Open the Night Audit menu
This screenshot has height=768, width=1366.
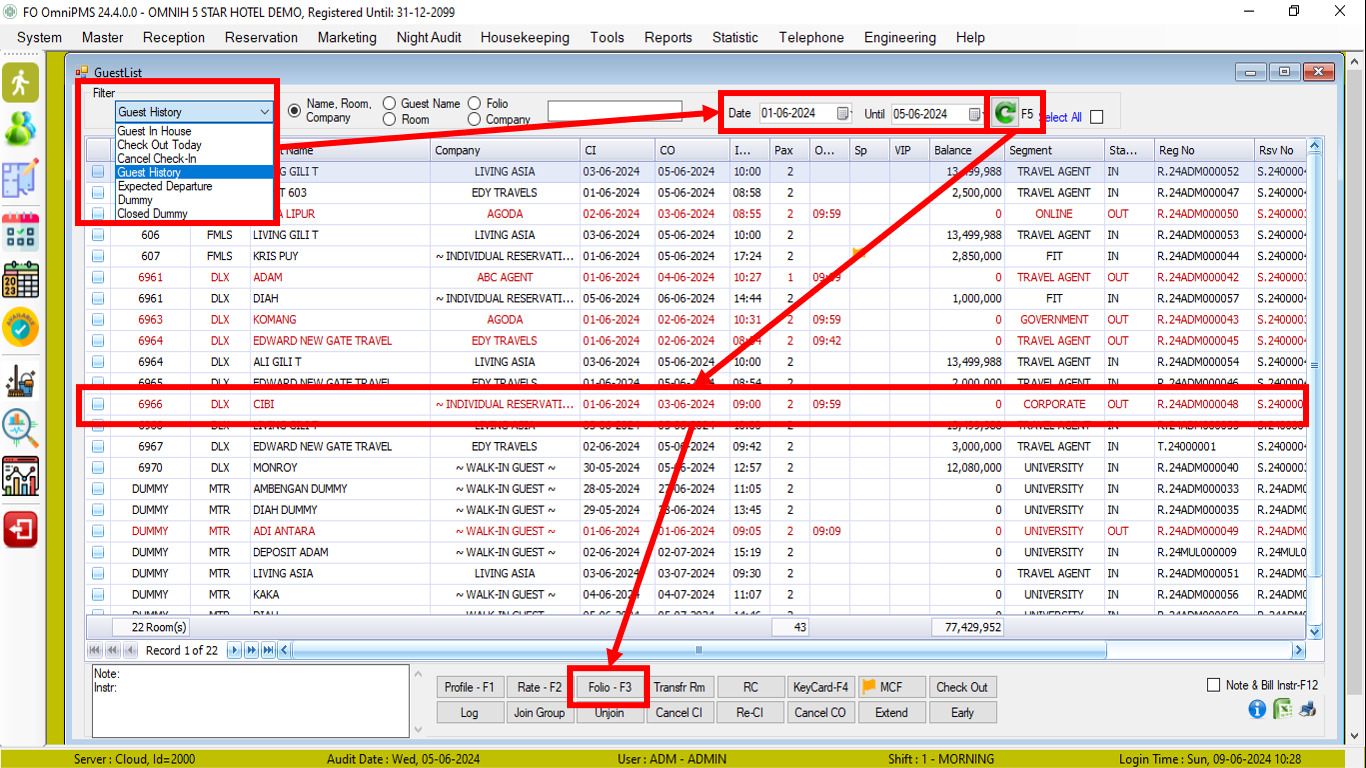[429, 37]
